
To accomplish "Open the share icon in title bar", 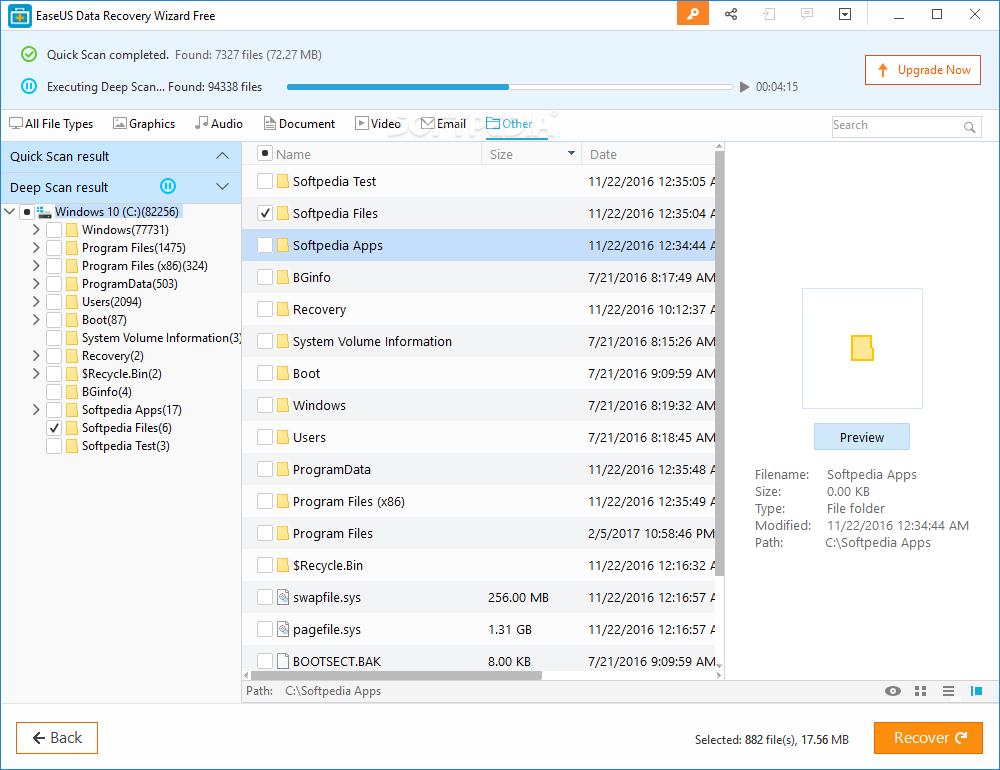I will pos(731,14).
